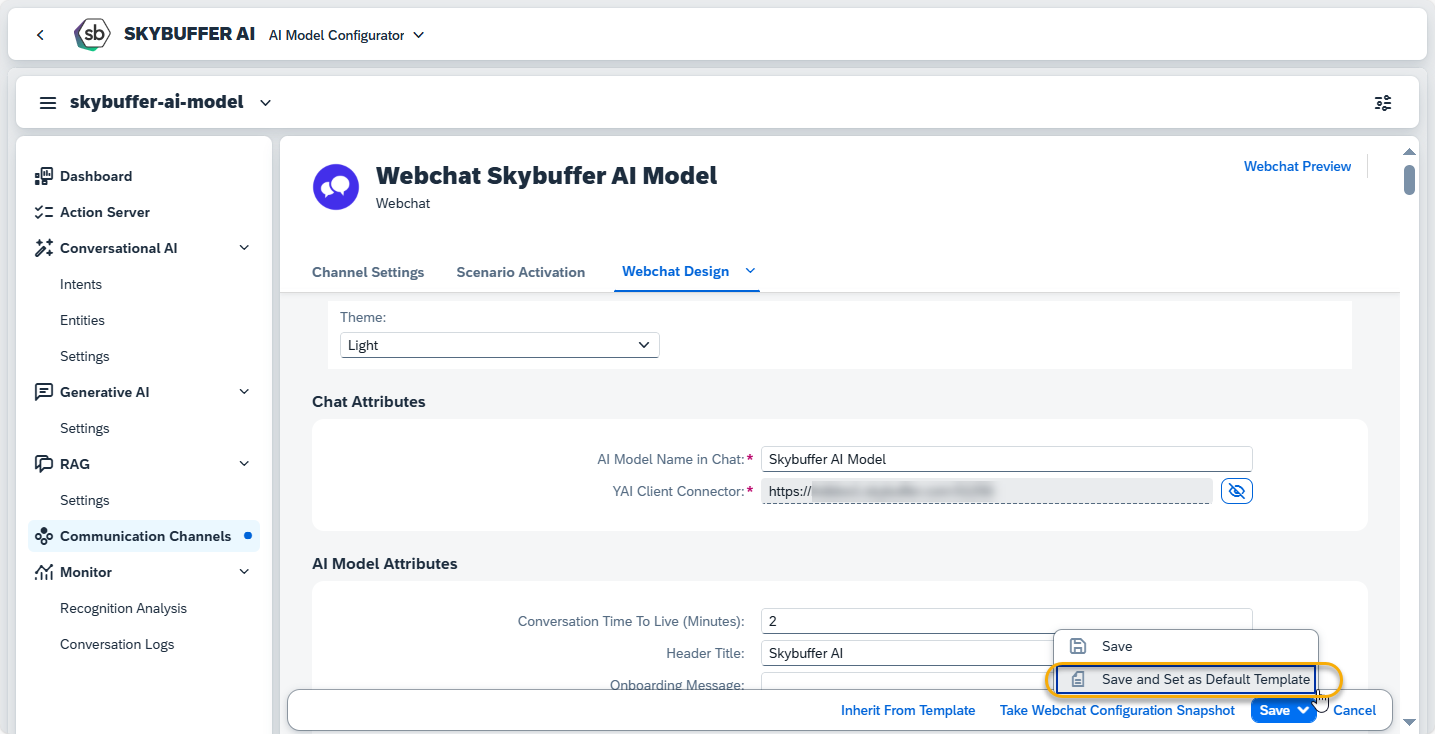Click the Skybuffer hexagon logo

tap(93, 34)
